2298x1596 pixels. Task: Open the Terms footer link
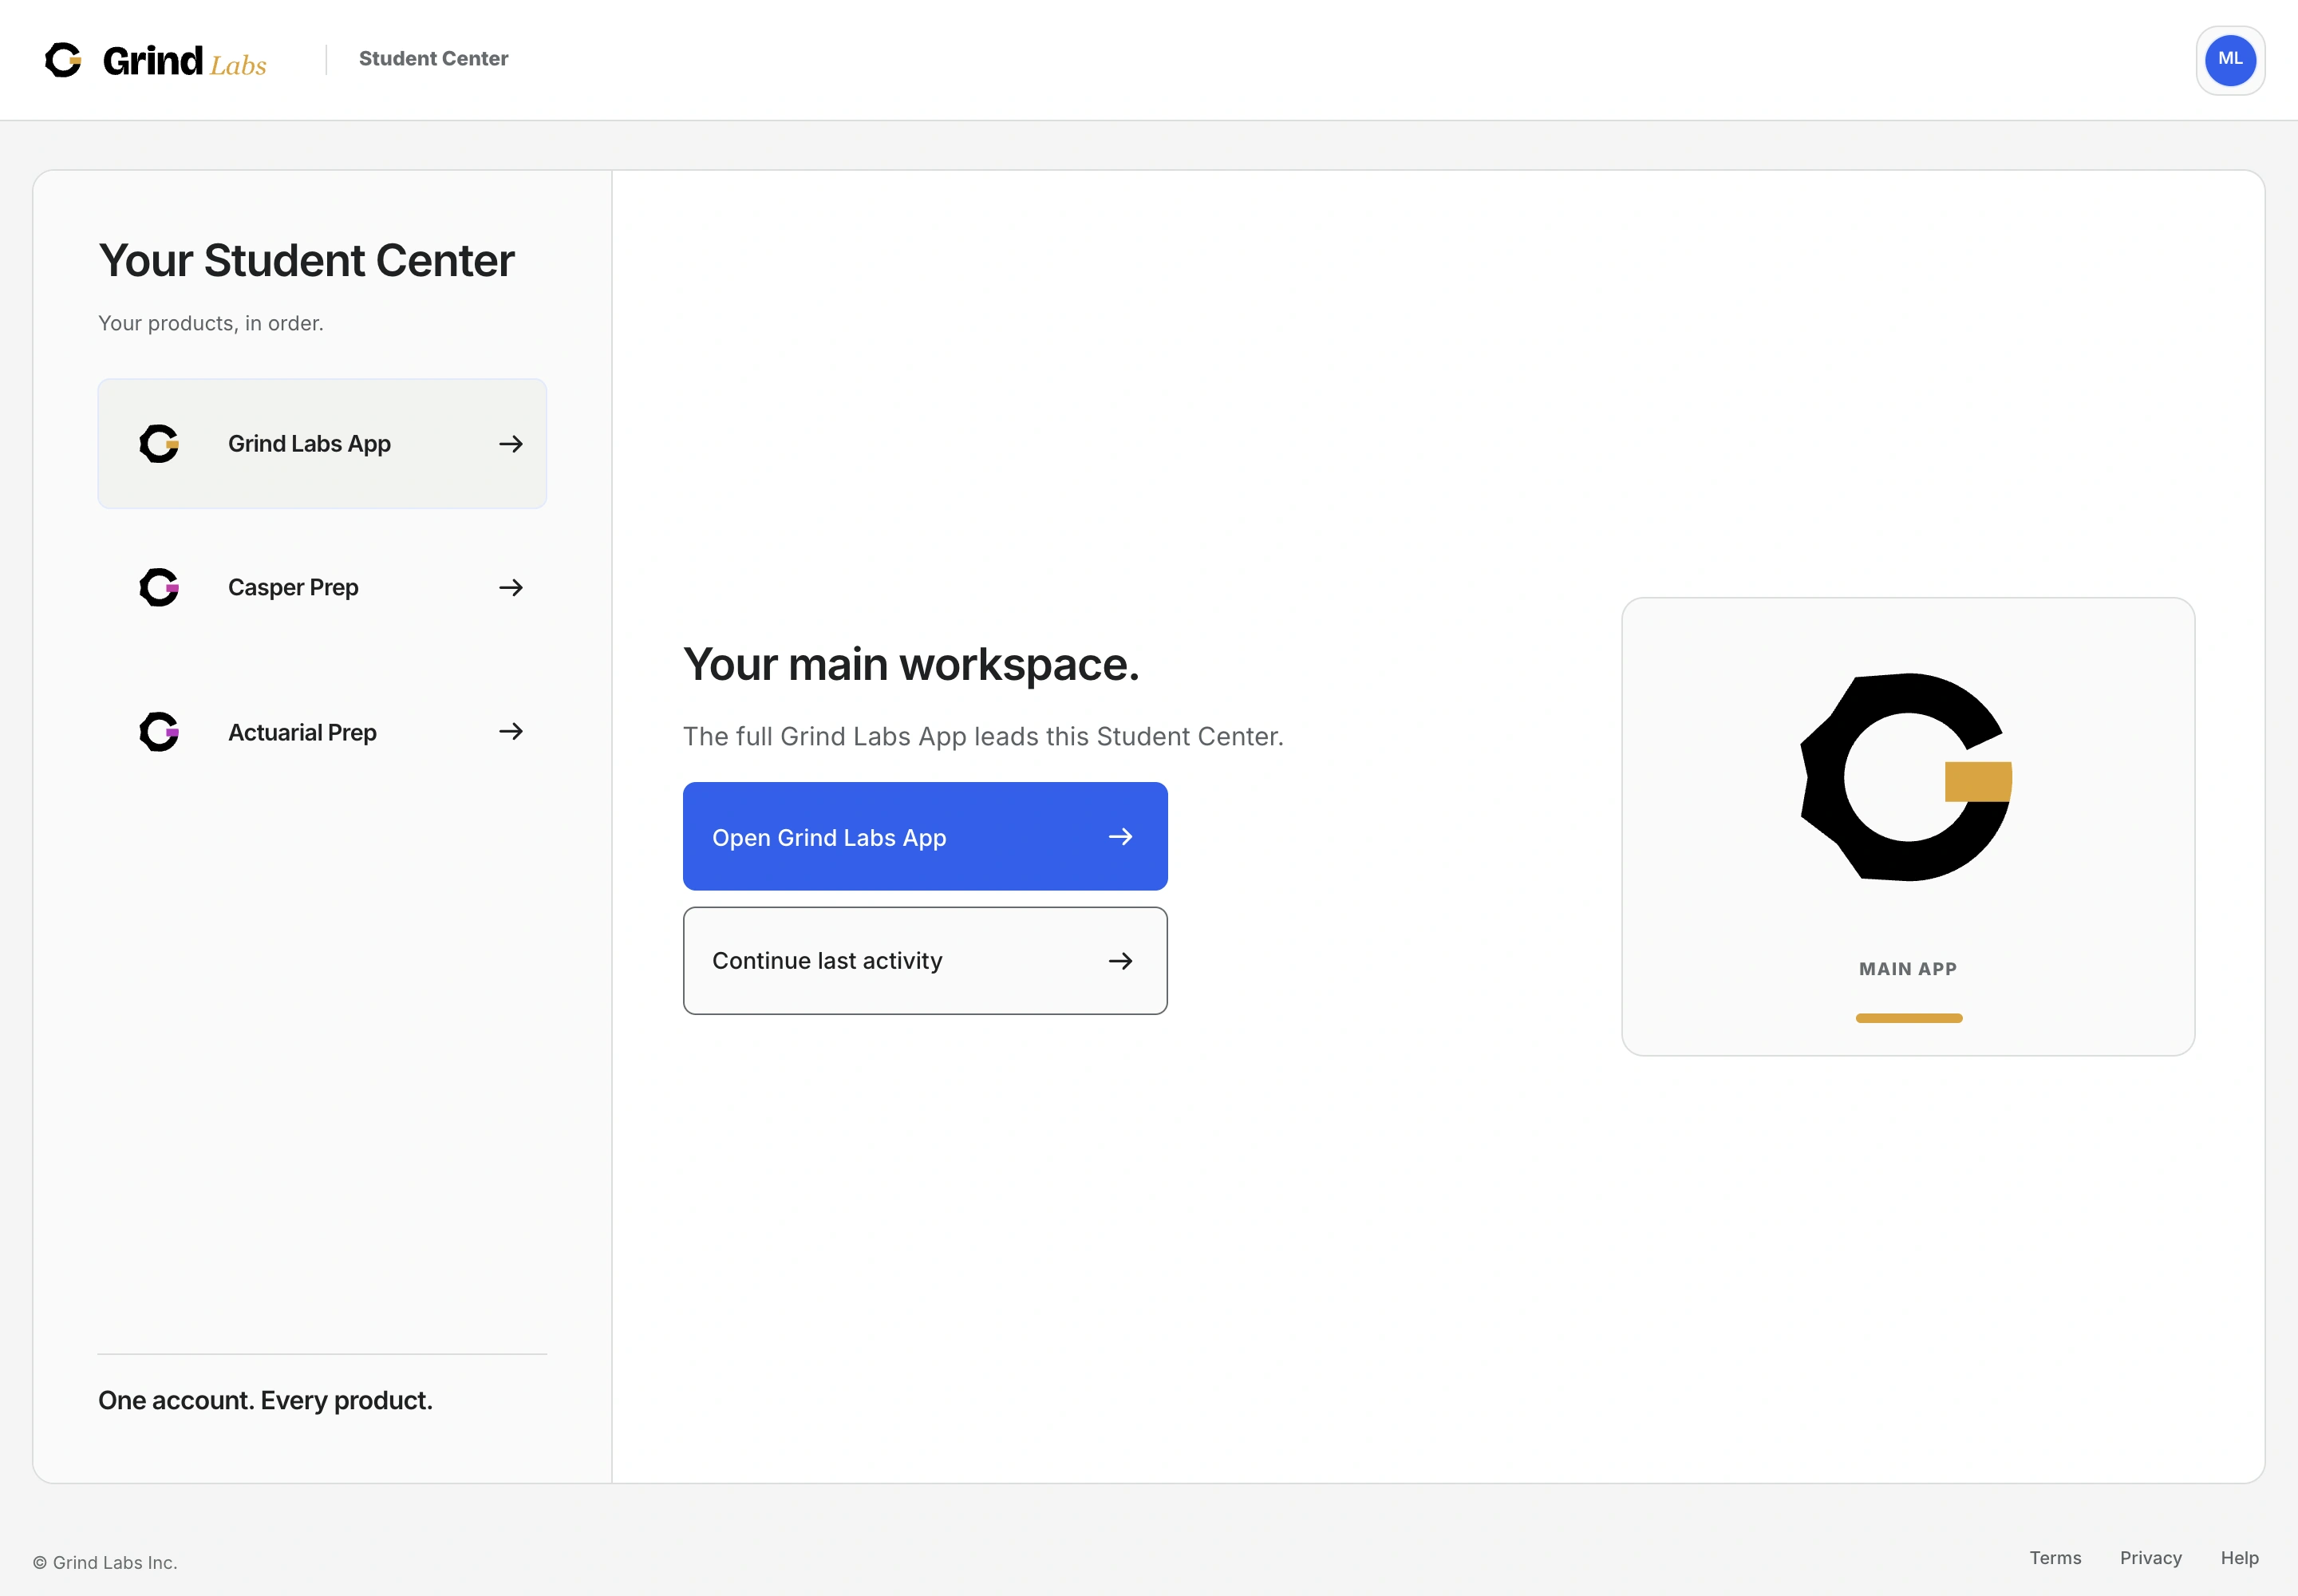(x=2055, y=1558)
